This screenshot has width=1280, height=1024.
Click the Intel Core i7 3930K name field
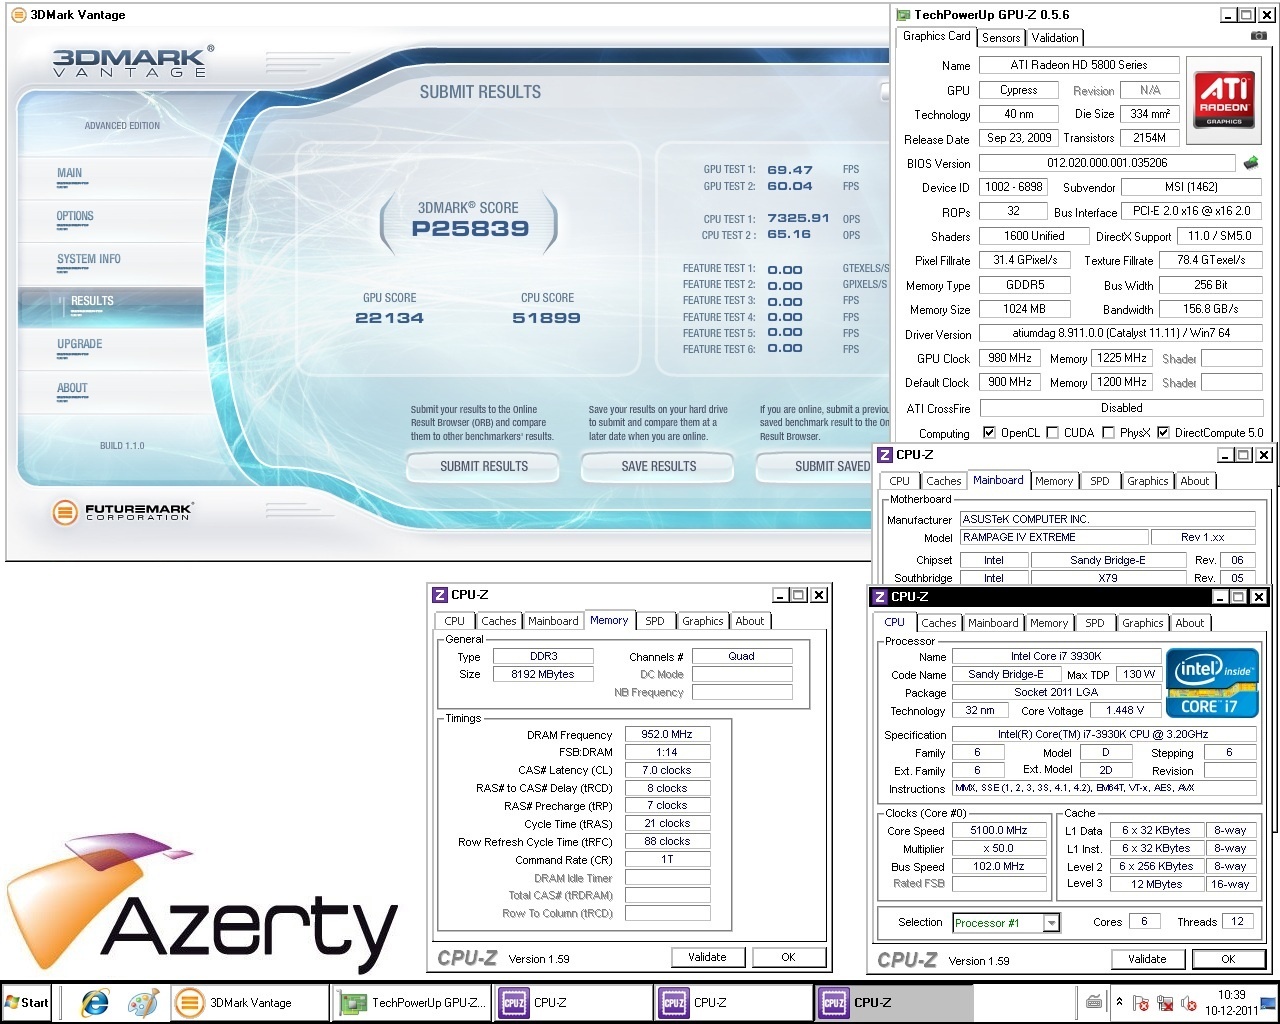tap(1056, 656)
